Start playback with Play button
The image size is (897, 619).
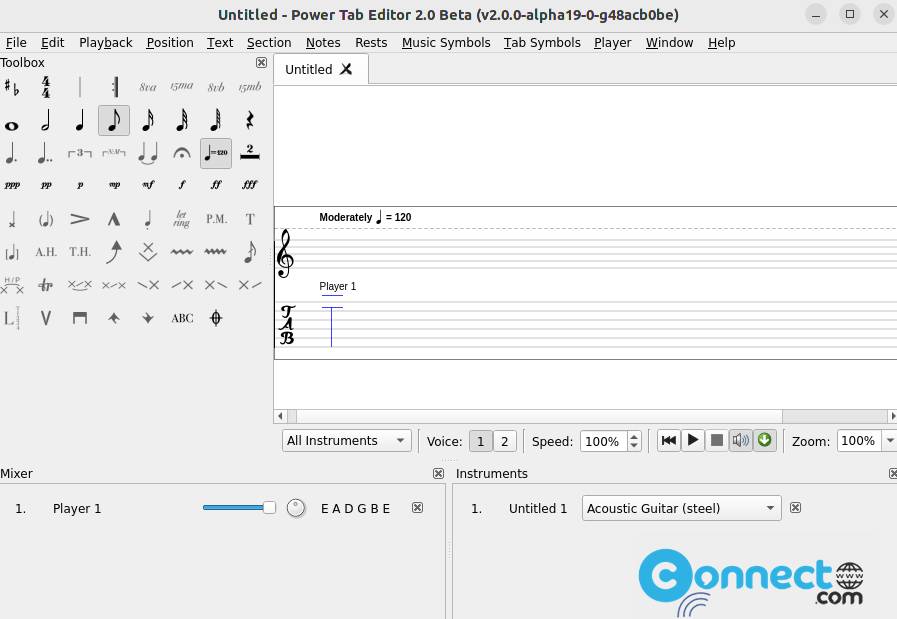(693, 441)
